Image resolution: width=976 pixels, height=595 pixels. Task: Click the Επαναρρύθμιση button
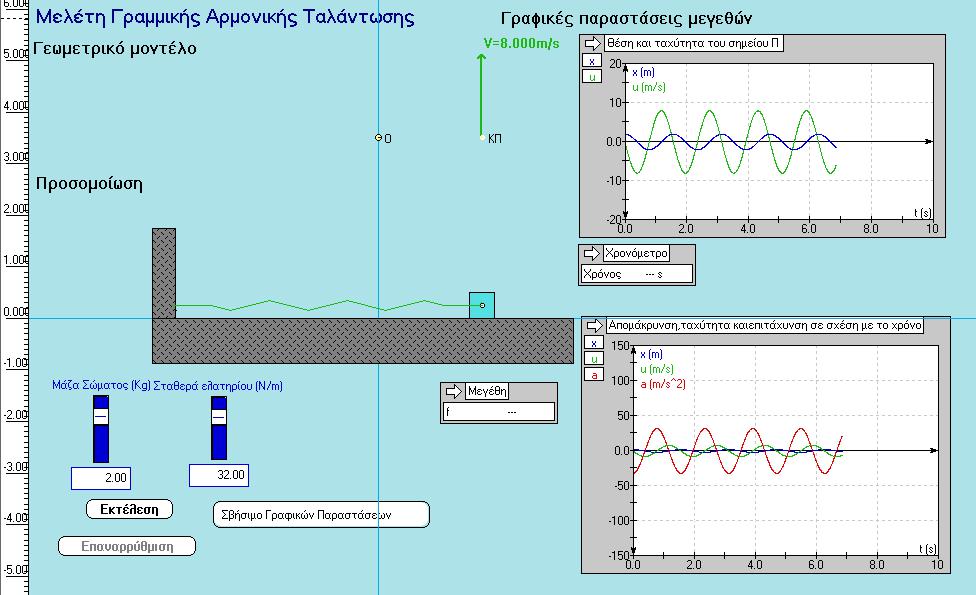127,546
